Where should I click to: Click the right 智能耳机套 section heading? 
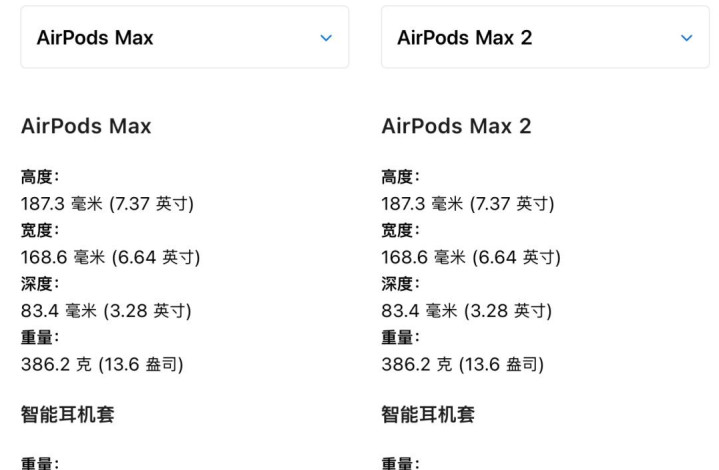428,413
